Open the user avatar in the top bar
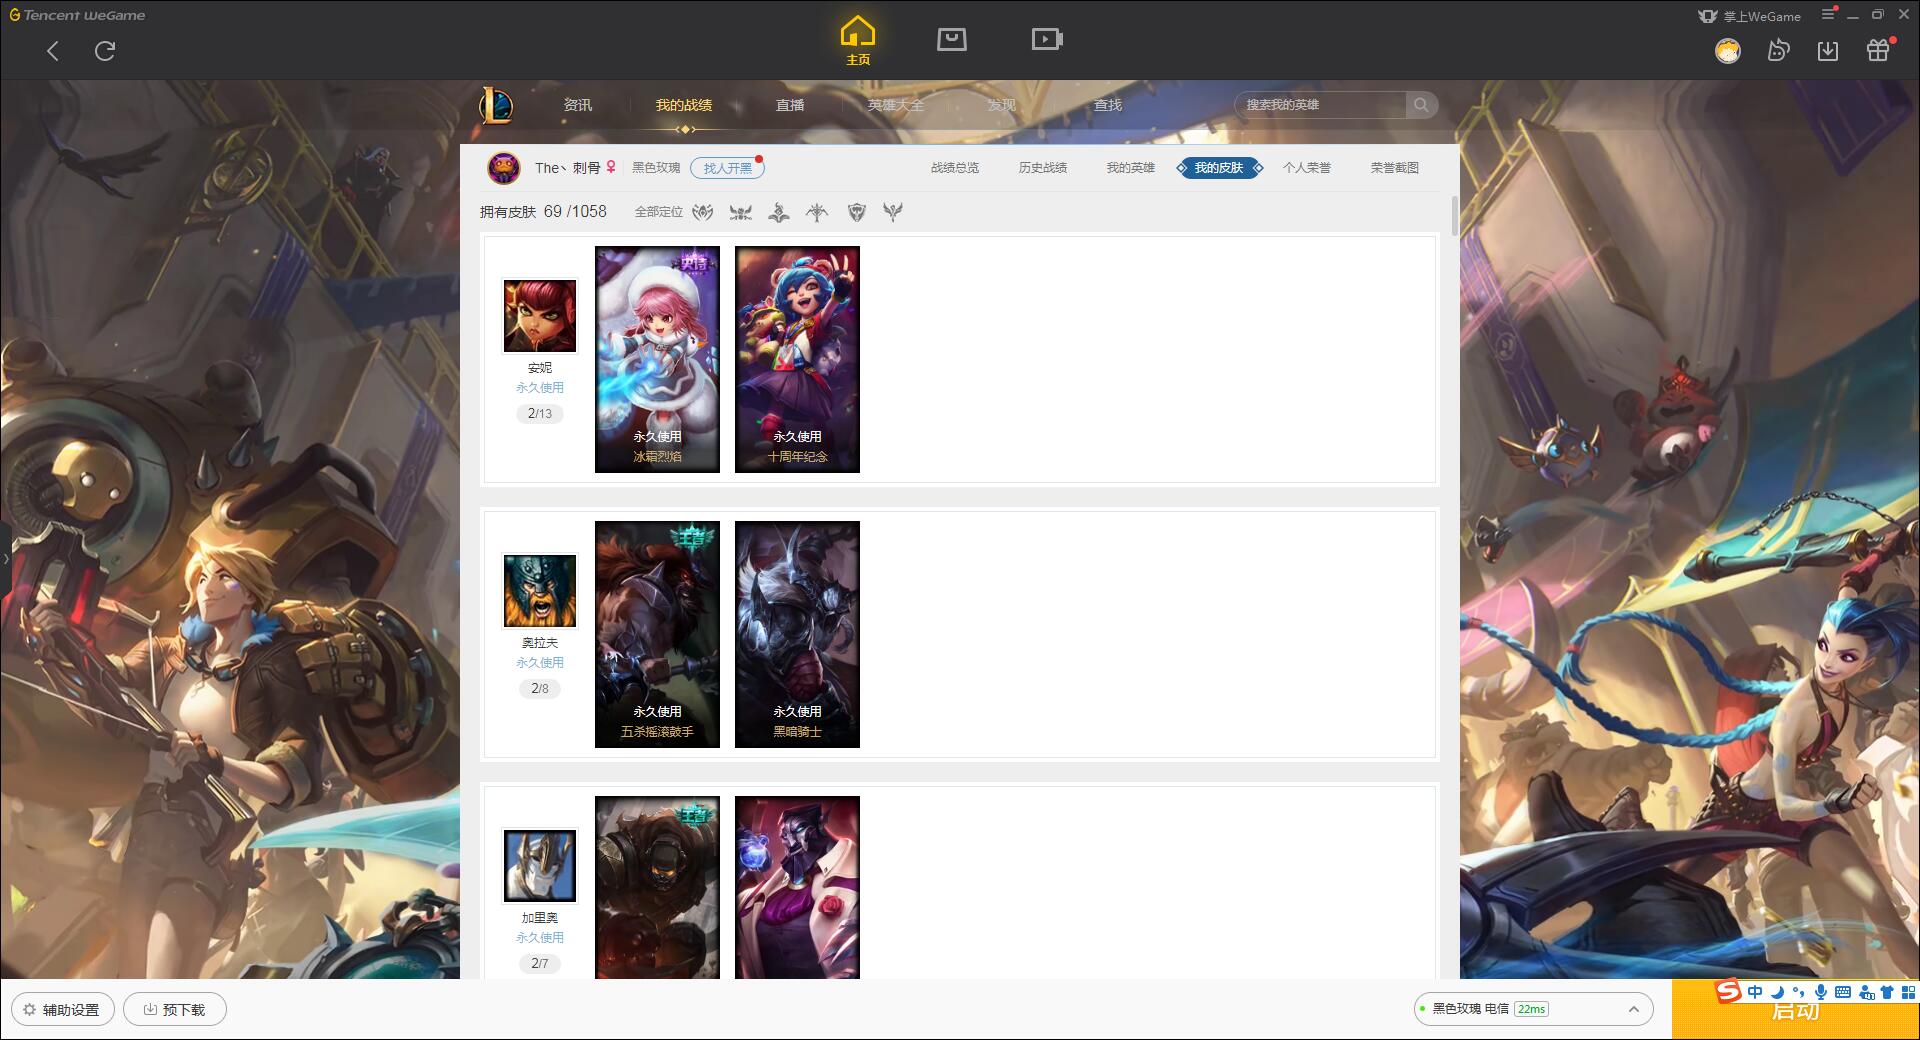This screenshot has height=1040, width=1920. [x=1728, y=51]
